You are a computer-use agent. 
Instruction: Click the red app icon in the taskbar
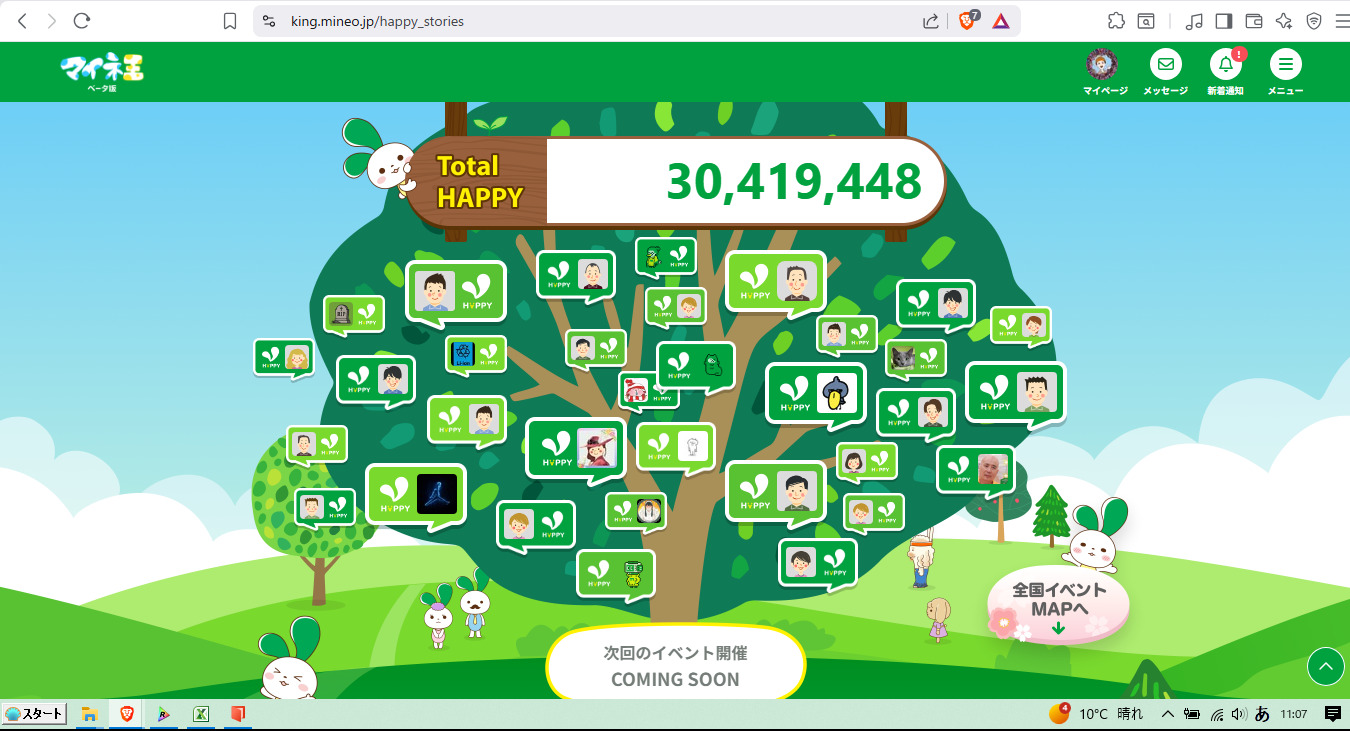point(237,714)
